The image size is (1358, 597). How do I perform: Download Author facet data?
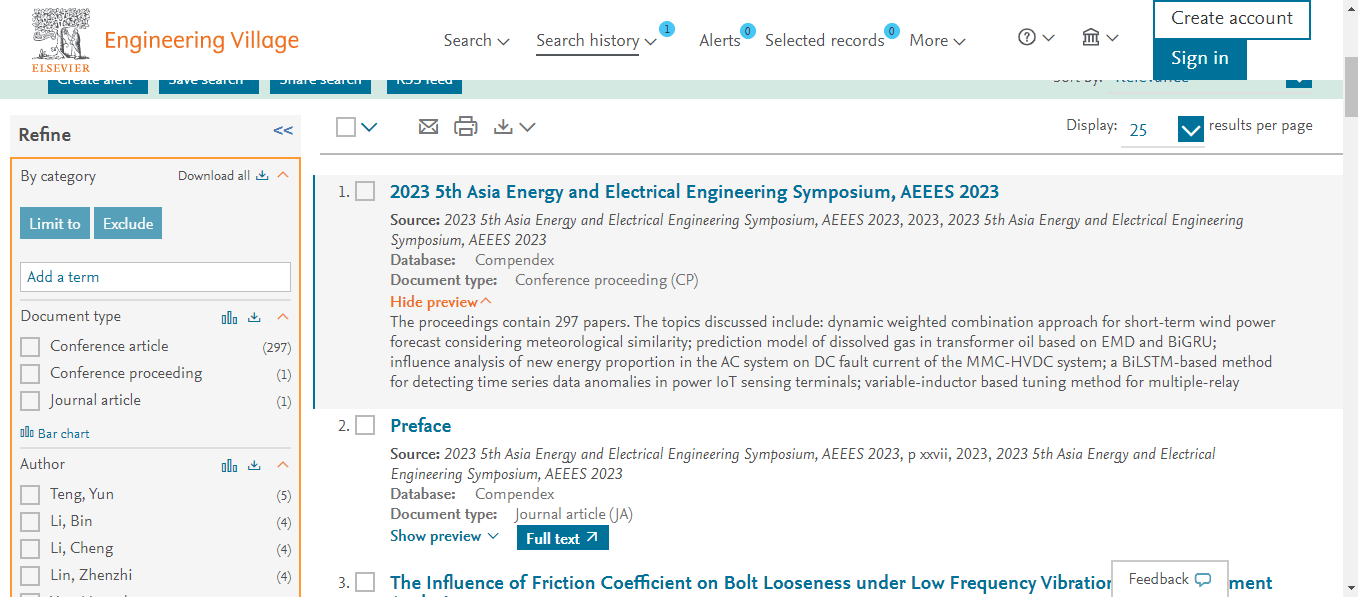[x=254, y=465]
